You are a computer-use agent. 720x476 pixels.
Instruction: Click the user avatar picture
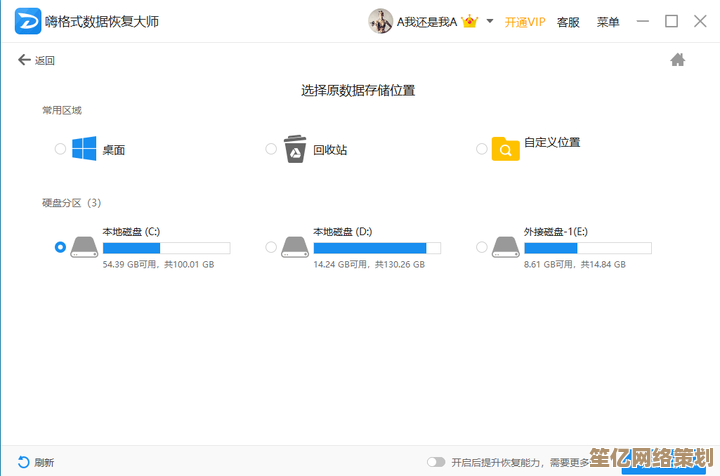[380, 21]
